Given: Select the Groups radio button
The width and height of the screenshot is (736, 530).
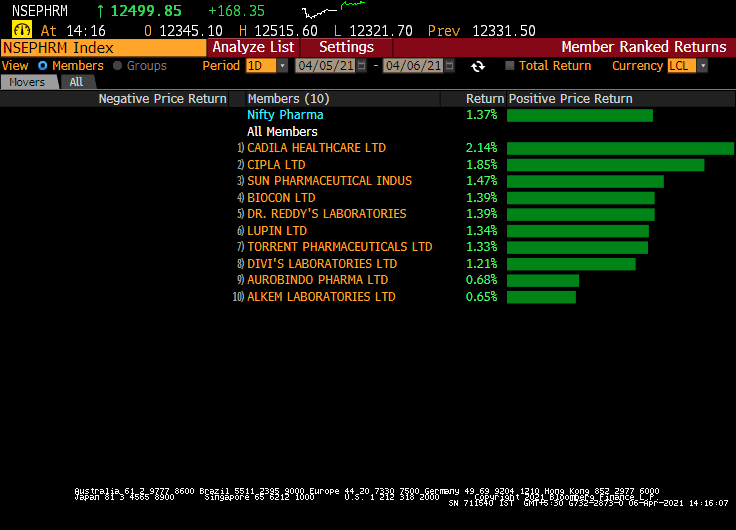Looking at the screenshot, I should pyautogui.click(x=118, y=66).
